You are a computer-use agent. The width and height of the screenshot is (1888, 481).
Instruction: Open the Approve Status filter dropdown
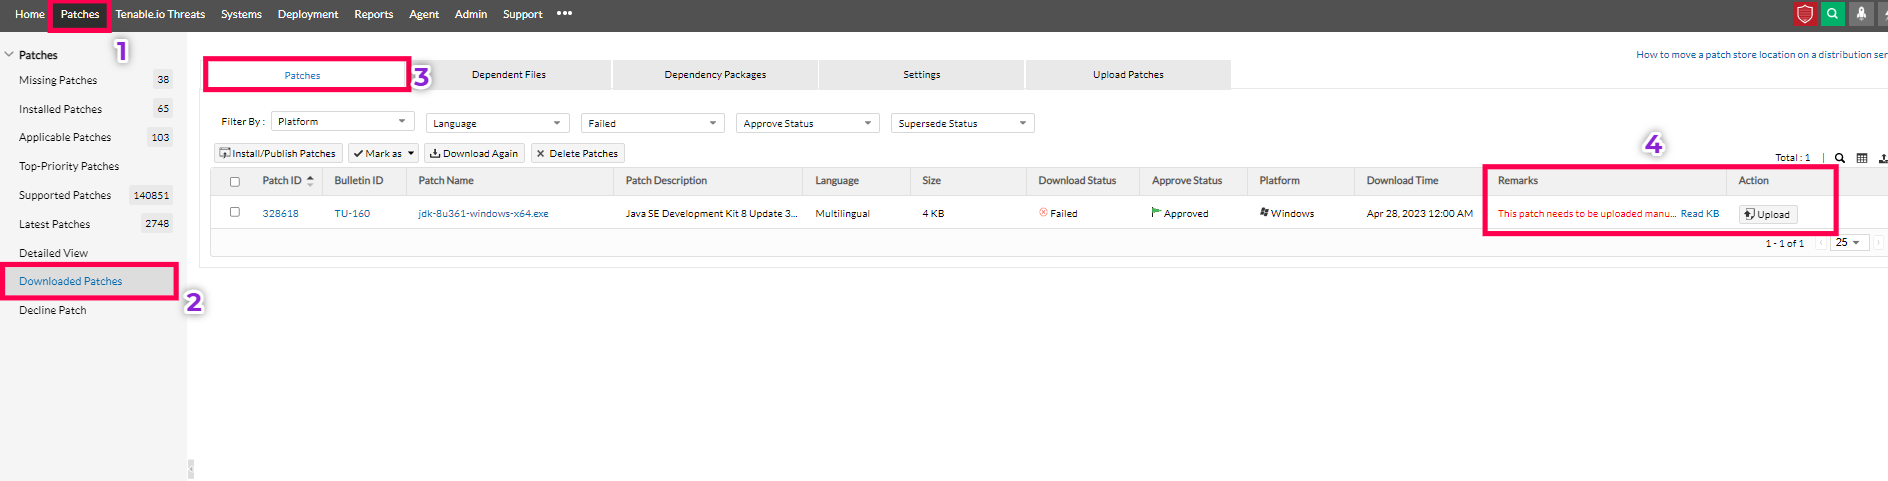pos(807,123)
